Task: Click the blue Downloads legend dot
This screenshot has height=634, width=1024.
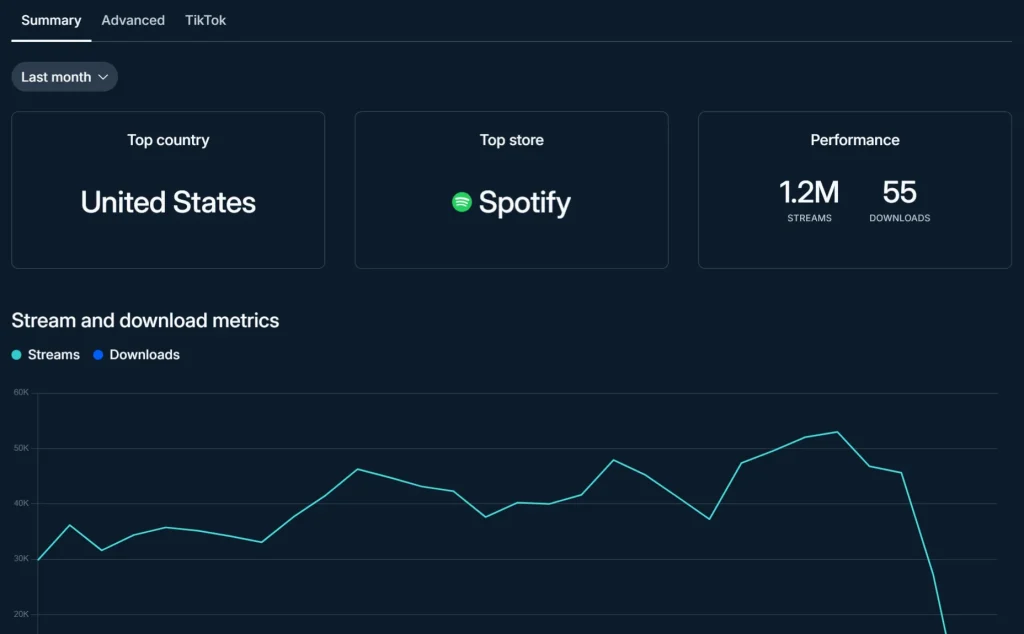Action: pyautogui.click(x=98, y=355)
